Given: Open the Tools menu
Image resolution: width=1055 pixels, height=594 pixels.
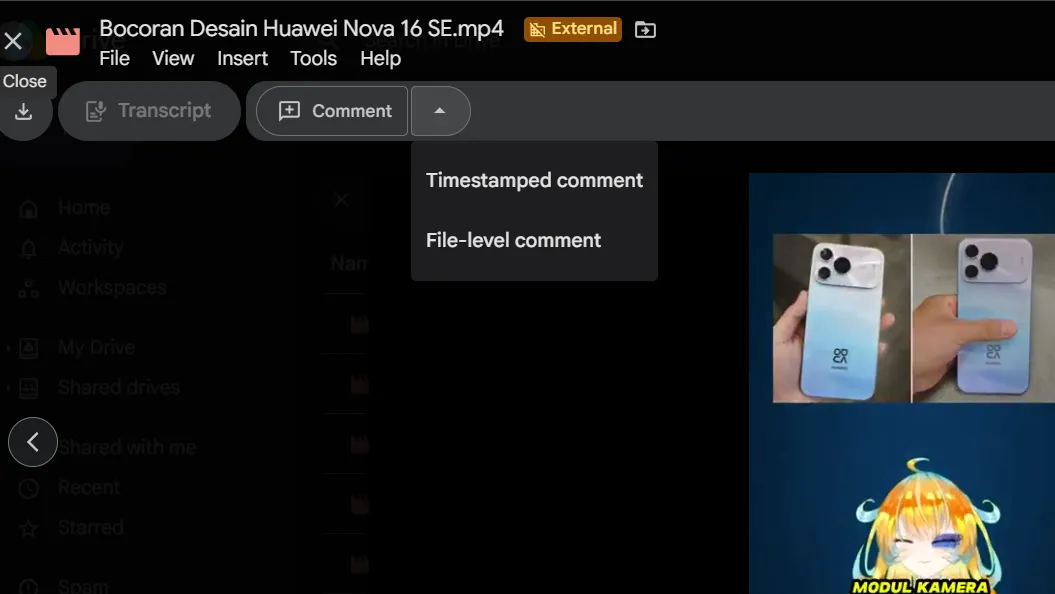Looking at the screenshot, I should 314,59.
